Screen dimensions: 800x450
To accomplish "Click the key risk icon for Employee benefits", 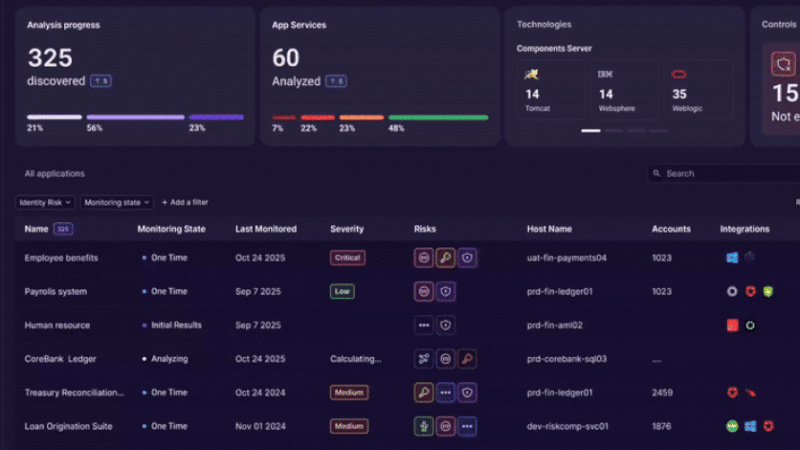I will pyautogui.click(x=445, y=258).
